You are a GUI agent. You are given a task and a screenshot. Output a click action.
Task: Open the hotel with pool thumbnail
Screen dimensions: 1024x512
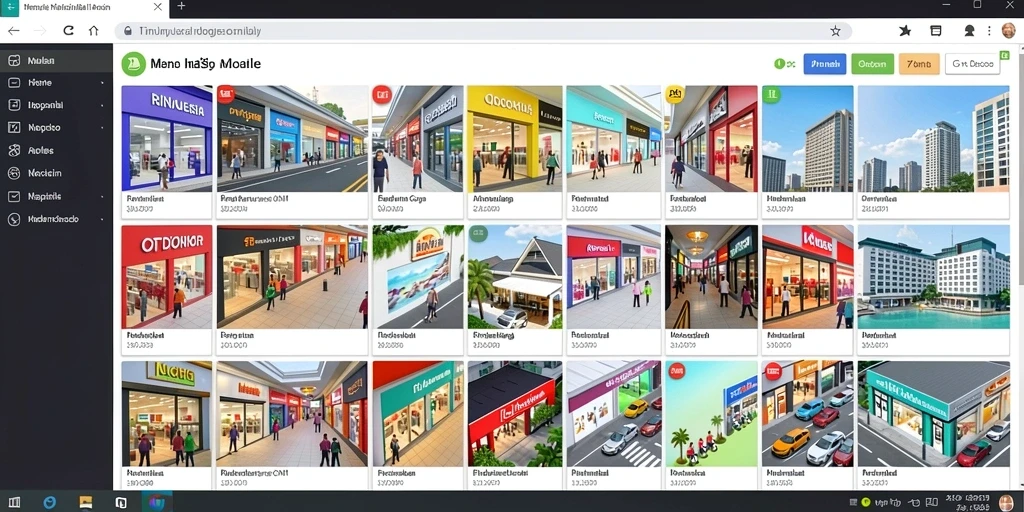tap(933, 277)
